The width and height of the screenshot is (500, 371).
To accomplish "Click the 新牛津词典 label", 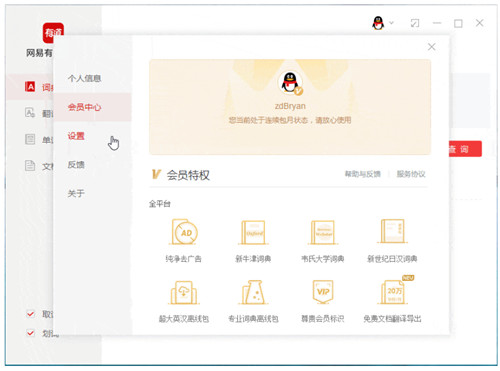I will 253,259.
